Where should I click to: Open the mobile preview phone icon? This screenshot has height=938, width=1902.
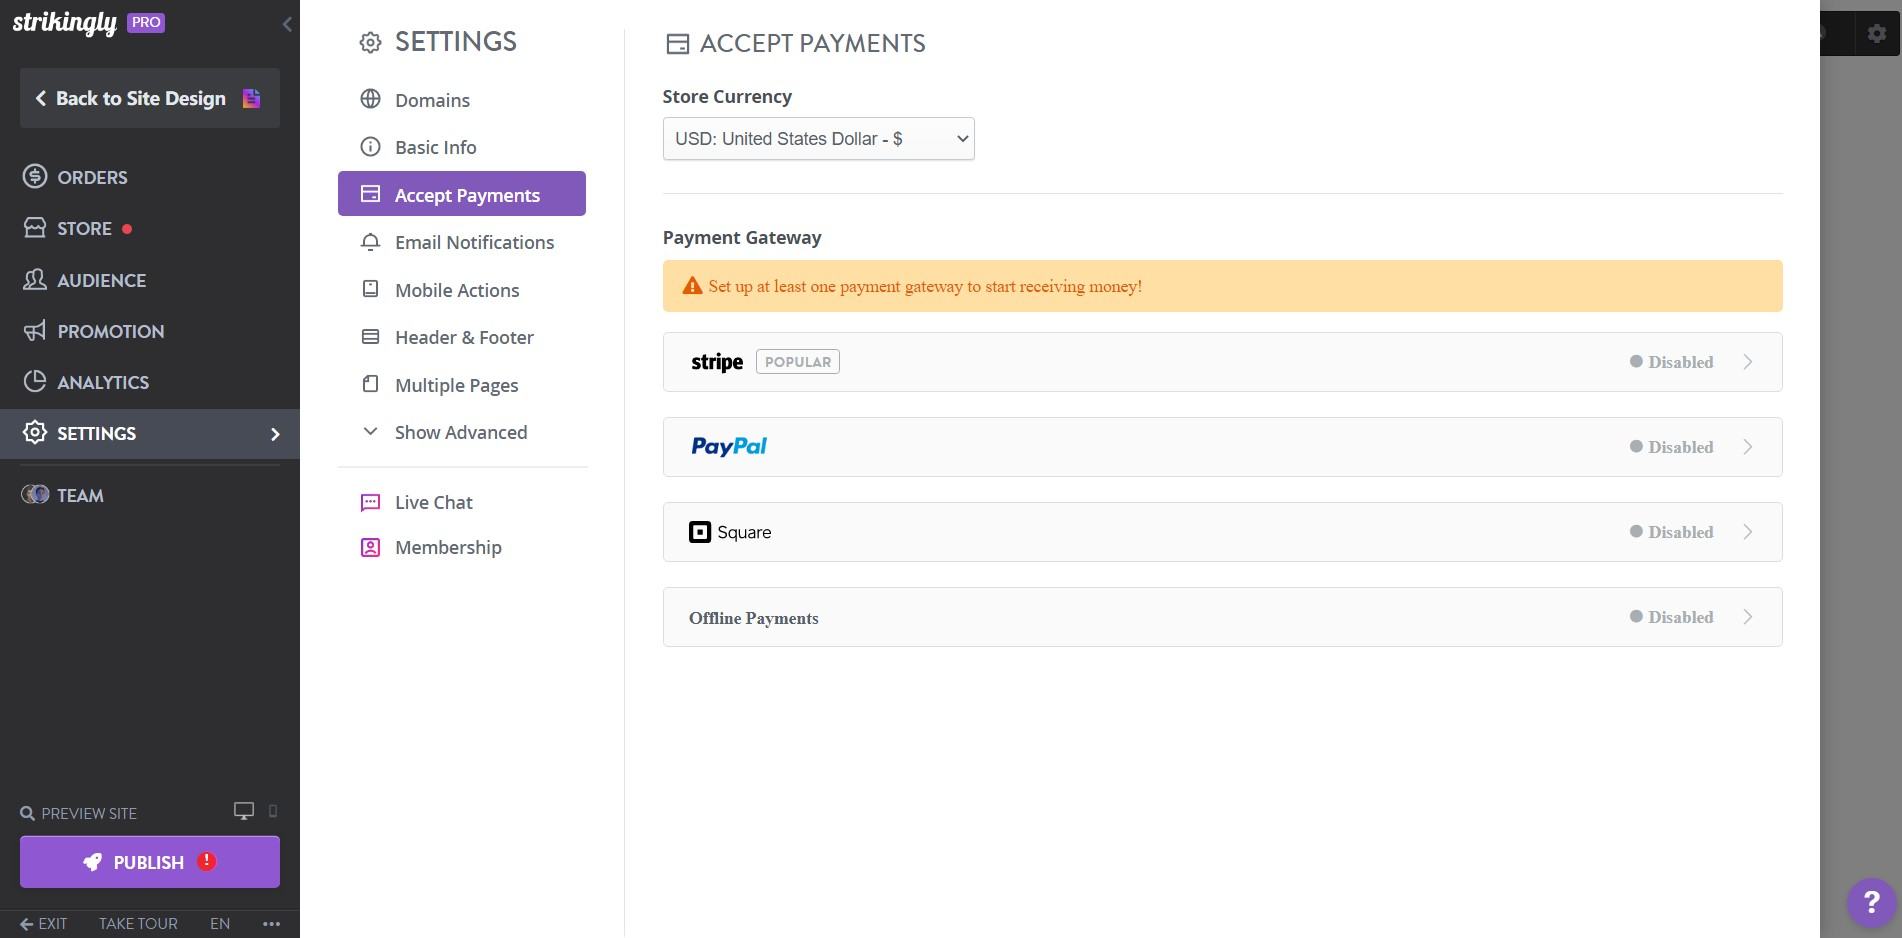(271, 812)
